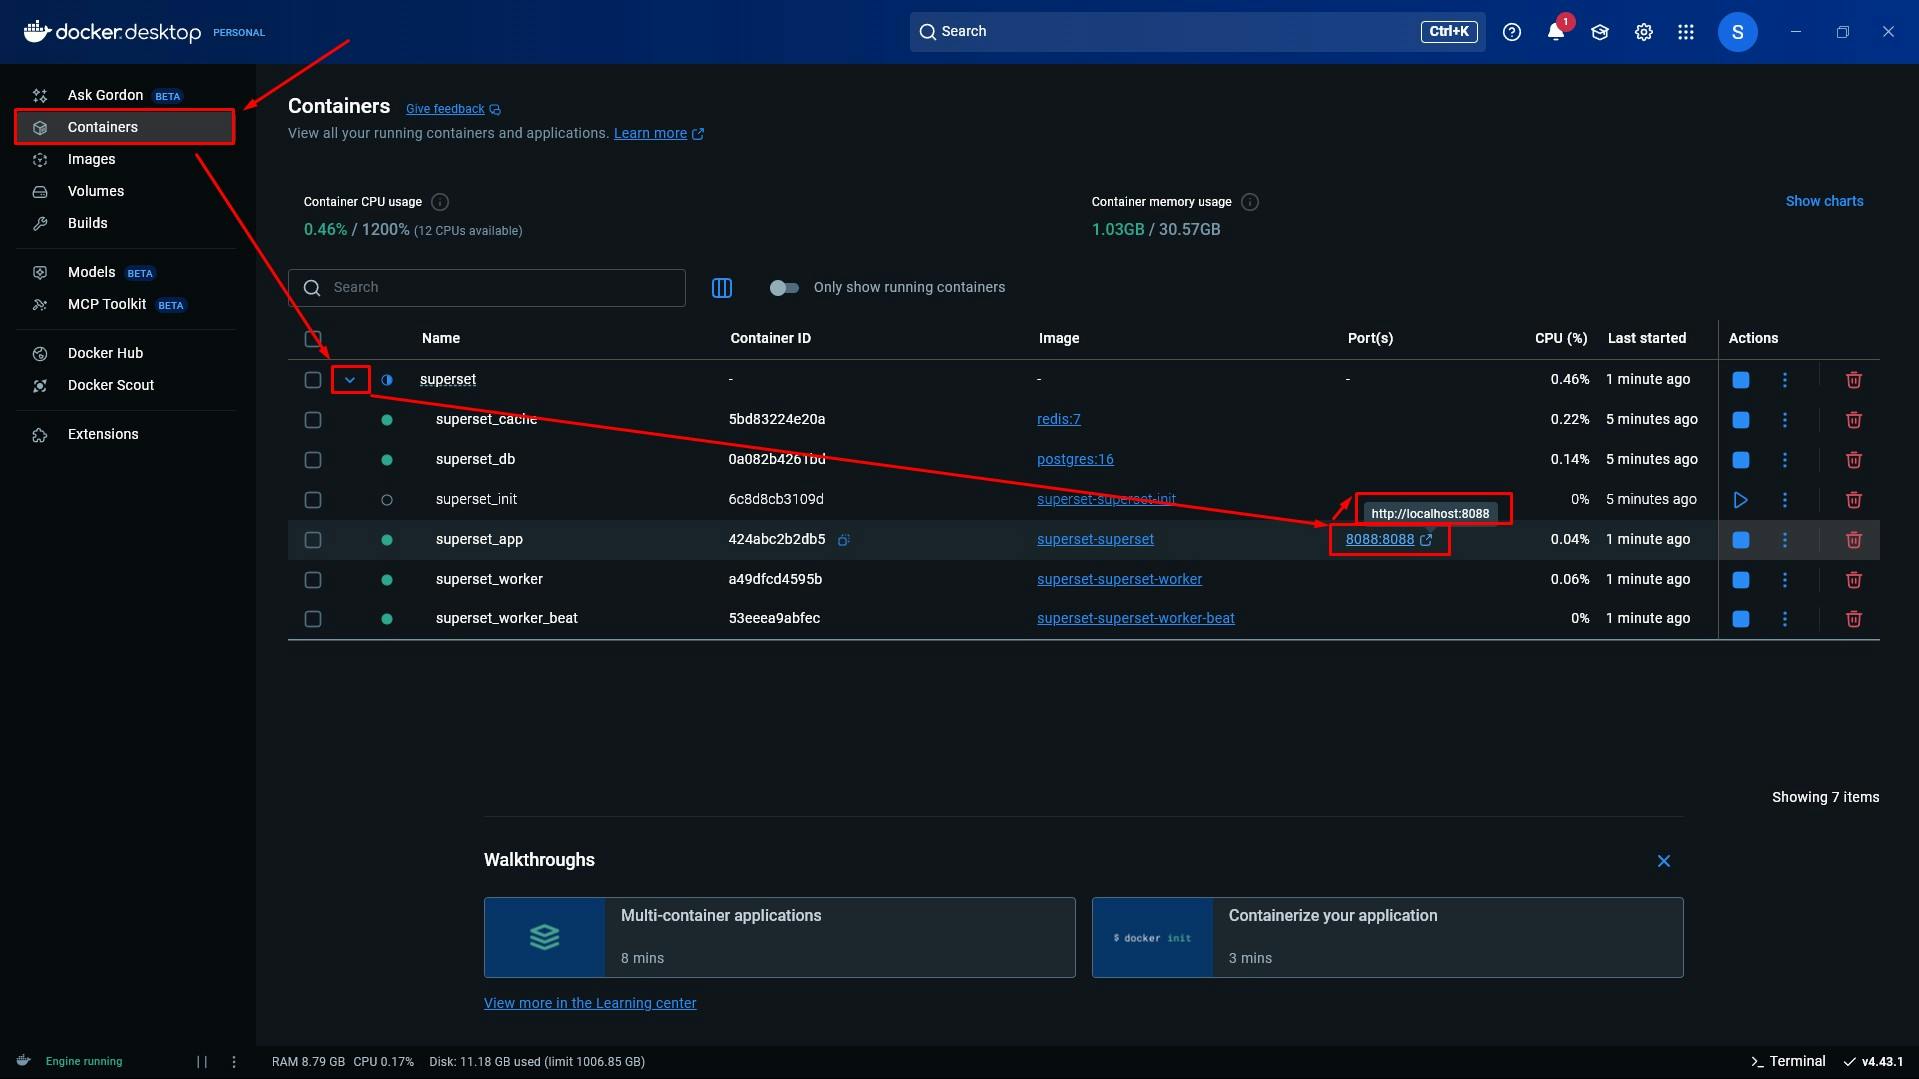1919x1079 pixels.
Task: Delete the superset_cache container
Action: point(1854,420)
